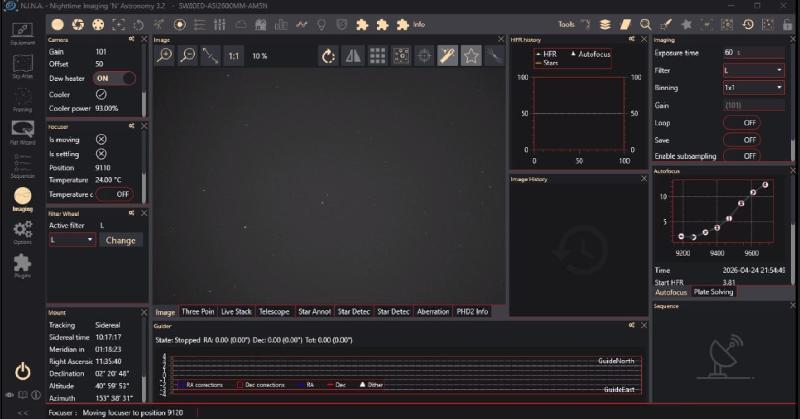The height and width of the screenshot is (419, 800).
Task: Open Filter Wheel panel settings icon
Action: (132, 213)
